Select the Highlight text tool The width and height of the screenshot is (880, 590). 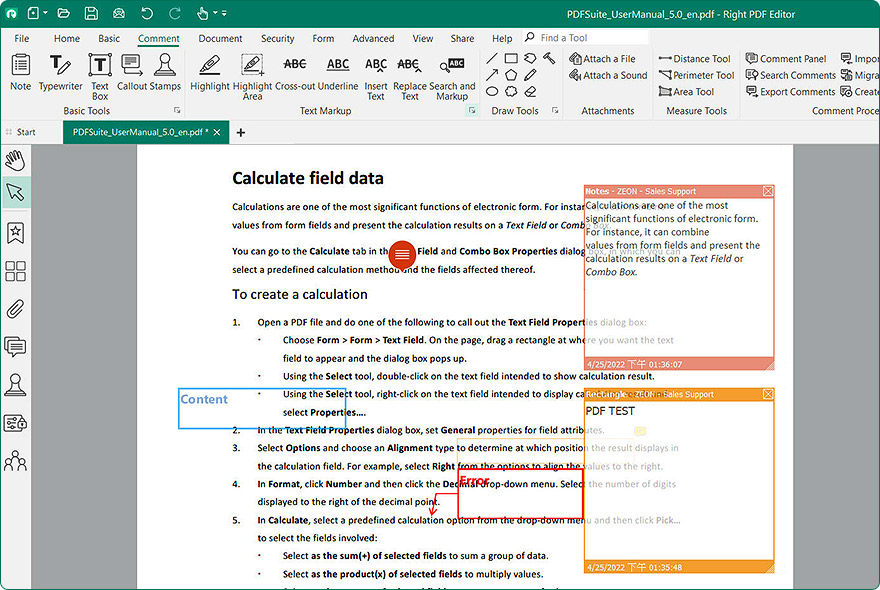pos(209,72)
